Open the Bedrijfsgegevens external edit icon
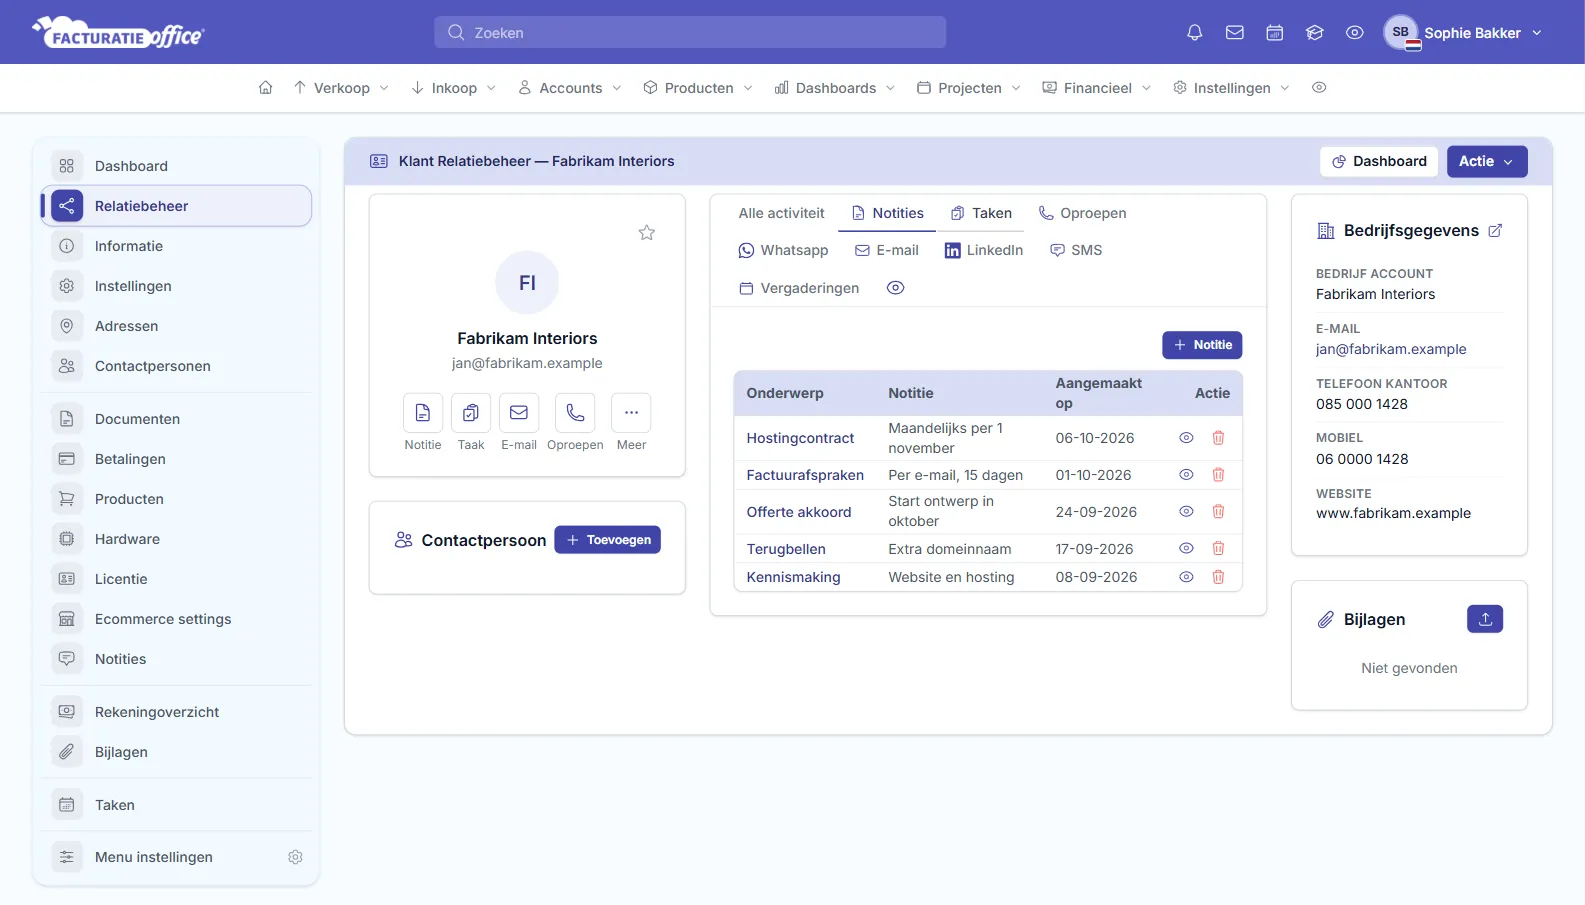This screenshot has width=1585, height=905. (x=1495, y=231)
